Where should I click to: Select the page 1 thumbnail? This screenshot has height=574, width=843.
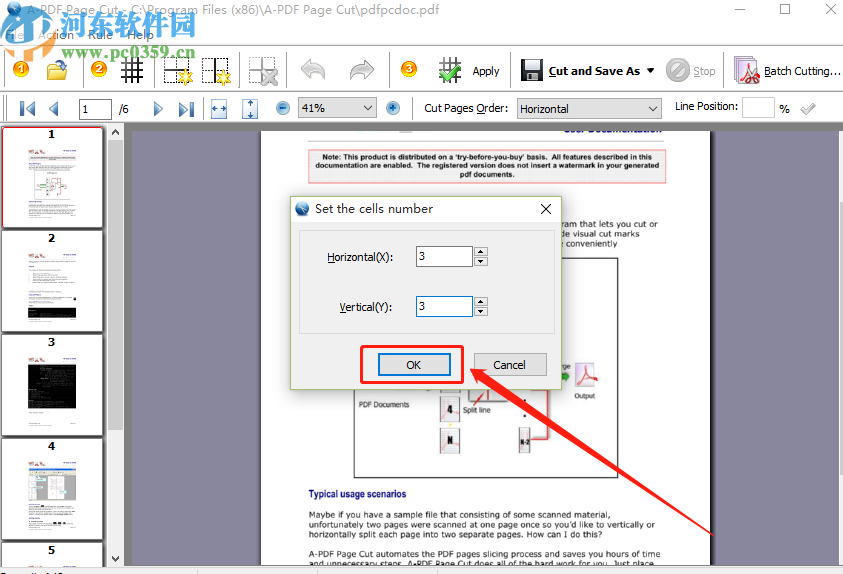coord(52,177)
